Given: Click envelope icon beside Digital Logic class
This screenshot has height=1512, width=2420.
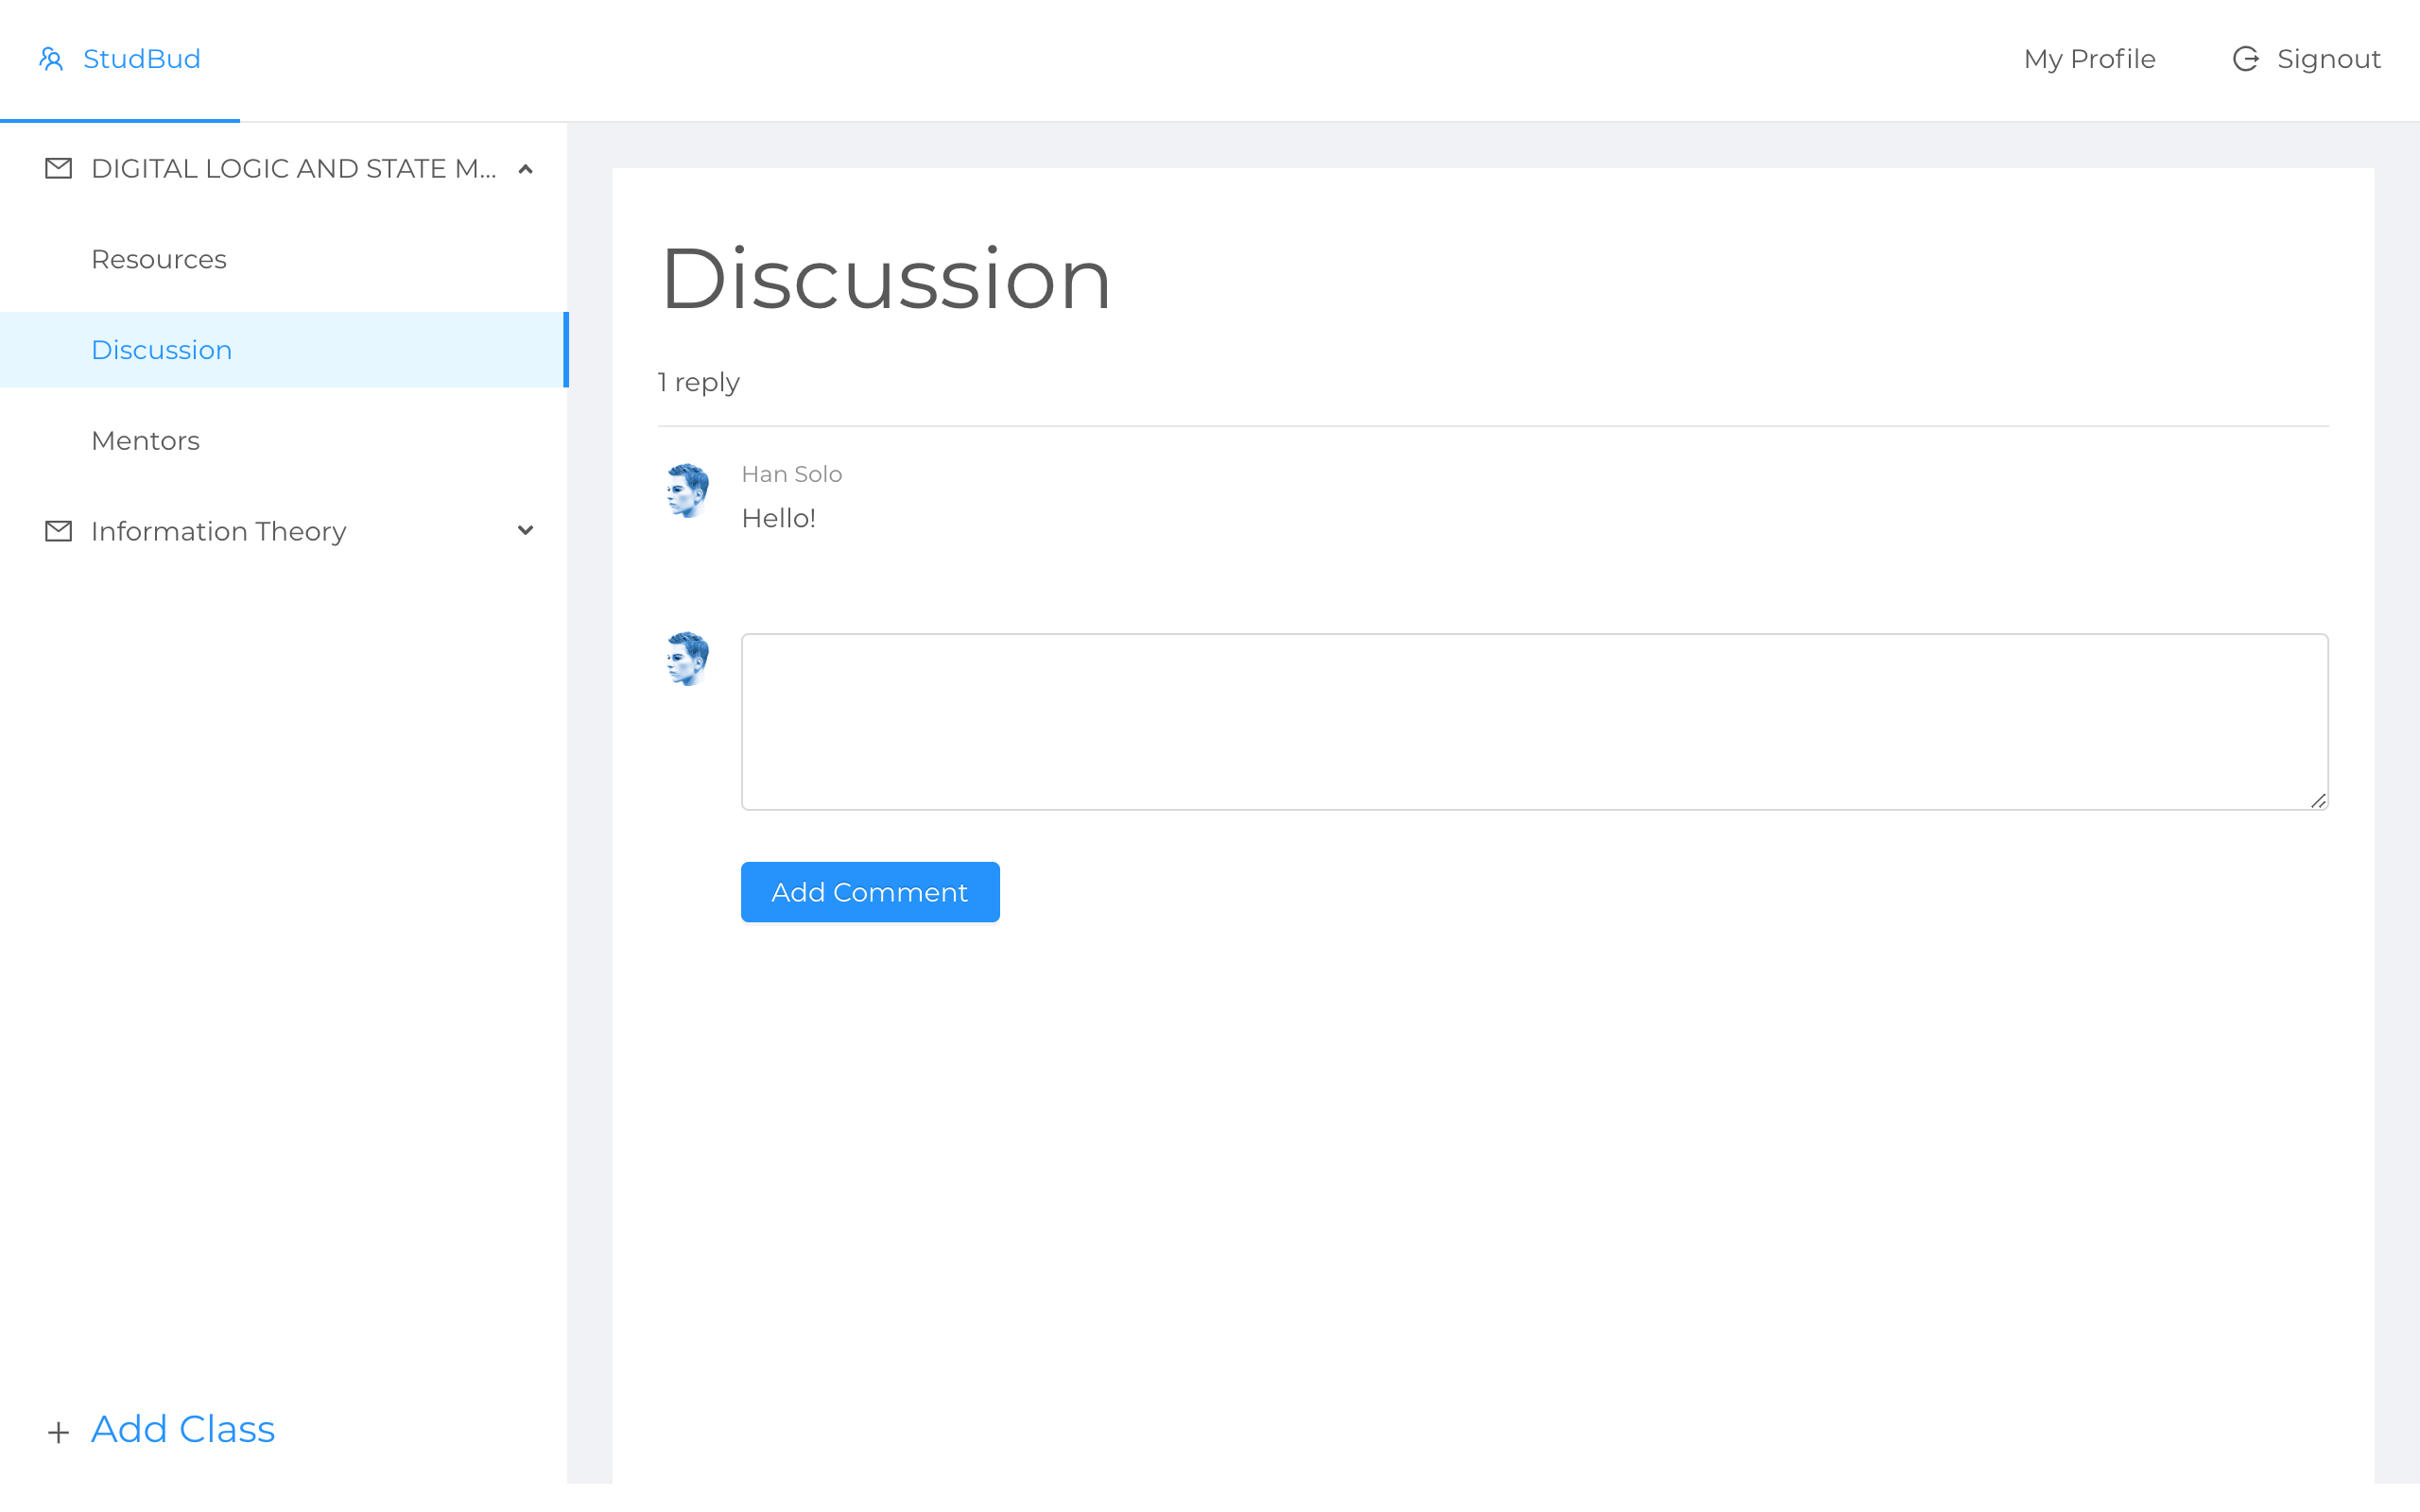Looking at the screenshot, I should (x=59, y=168).
